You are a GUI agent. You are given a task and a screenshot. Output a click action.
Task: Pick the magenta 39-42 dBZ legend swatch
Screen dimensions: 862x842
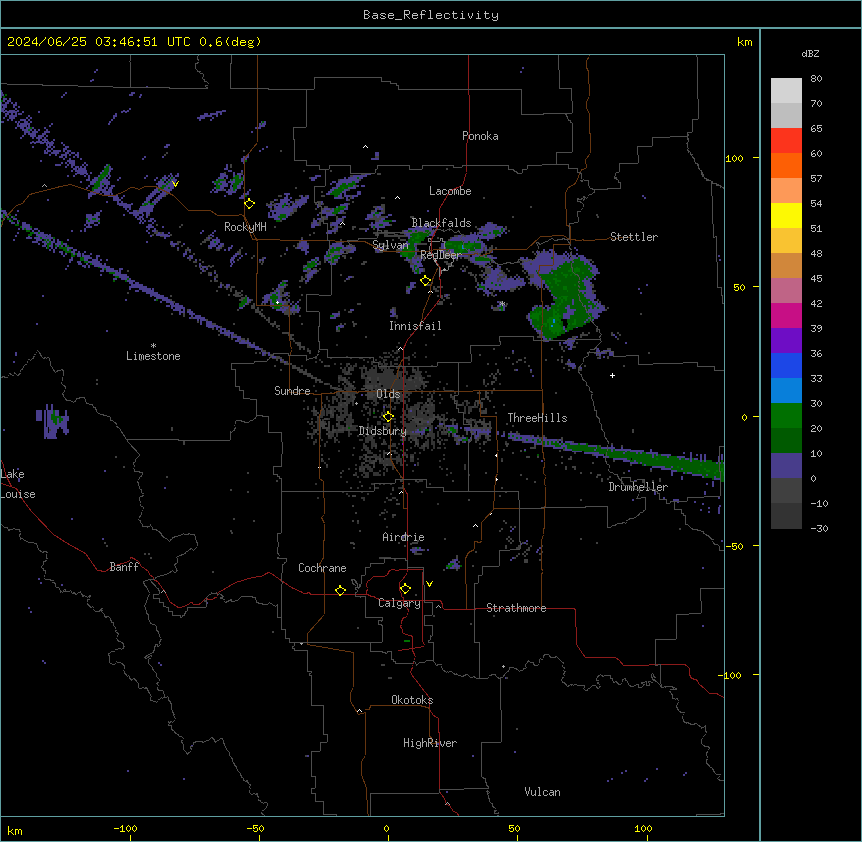click(x=786, y=315)
